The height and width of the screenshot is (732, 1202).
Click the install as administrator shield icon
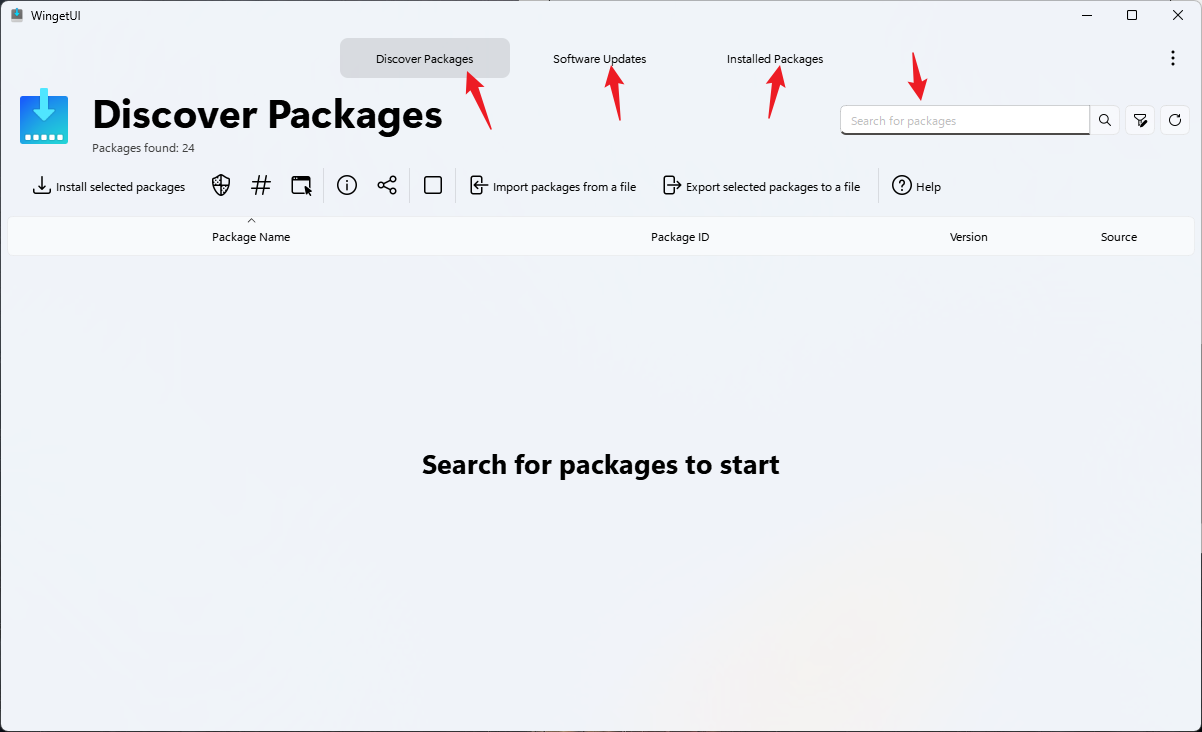coord(221,186)
